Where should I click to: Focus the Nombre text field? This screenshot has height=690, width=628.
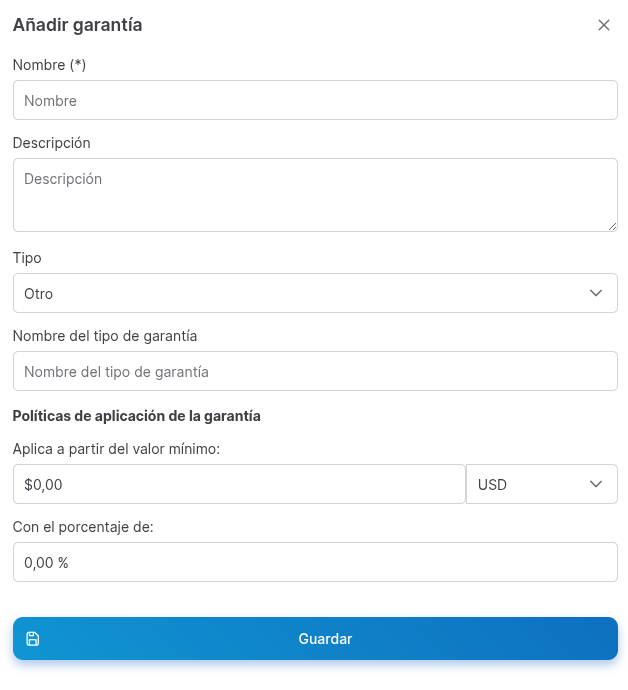(315, 100)
